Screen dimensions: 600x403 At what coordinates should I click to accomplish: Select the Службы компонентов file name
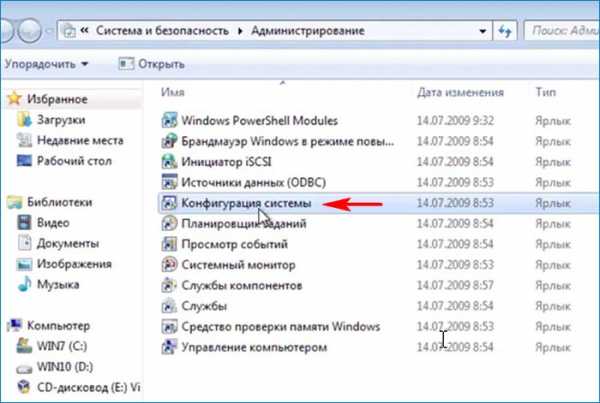(x=241, y=286)
